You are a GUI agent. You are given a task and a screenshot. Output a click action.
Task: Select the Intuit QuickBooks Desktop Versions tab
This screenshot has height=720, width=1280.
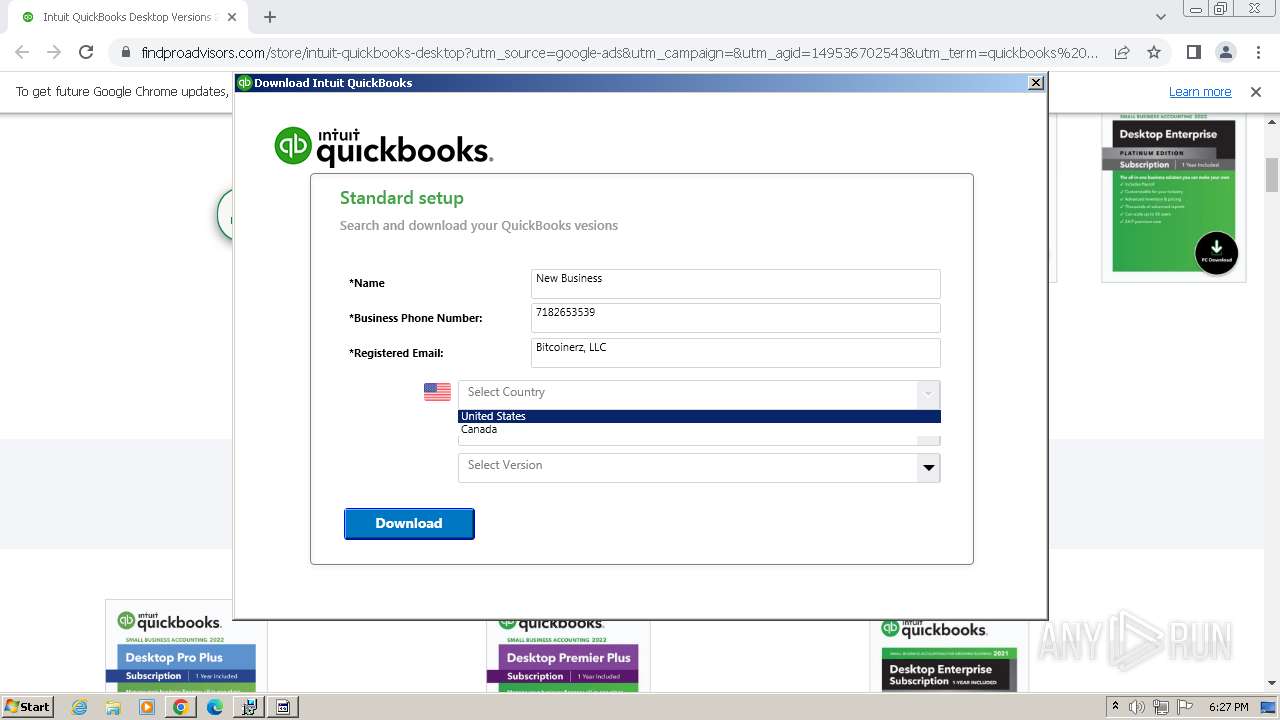[x=127, y=17]
